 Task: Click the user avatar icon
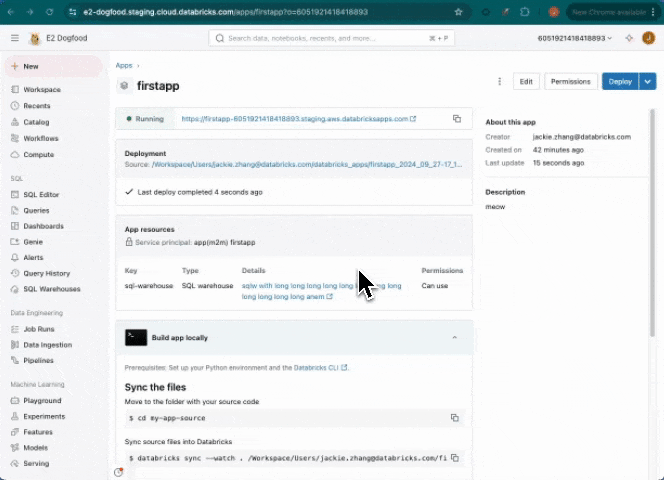648,38
